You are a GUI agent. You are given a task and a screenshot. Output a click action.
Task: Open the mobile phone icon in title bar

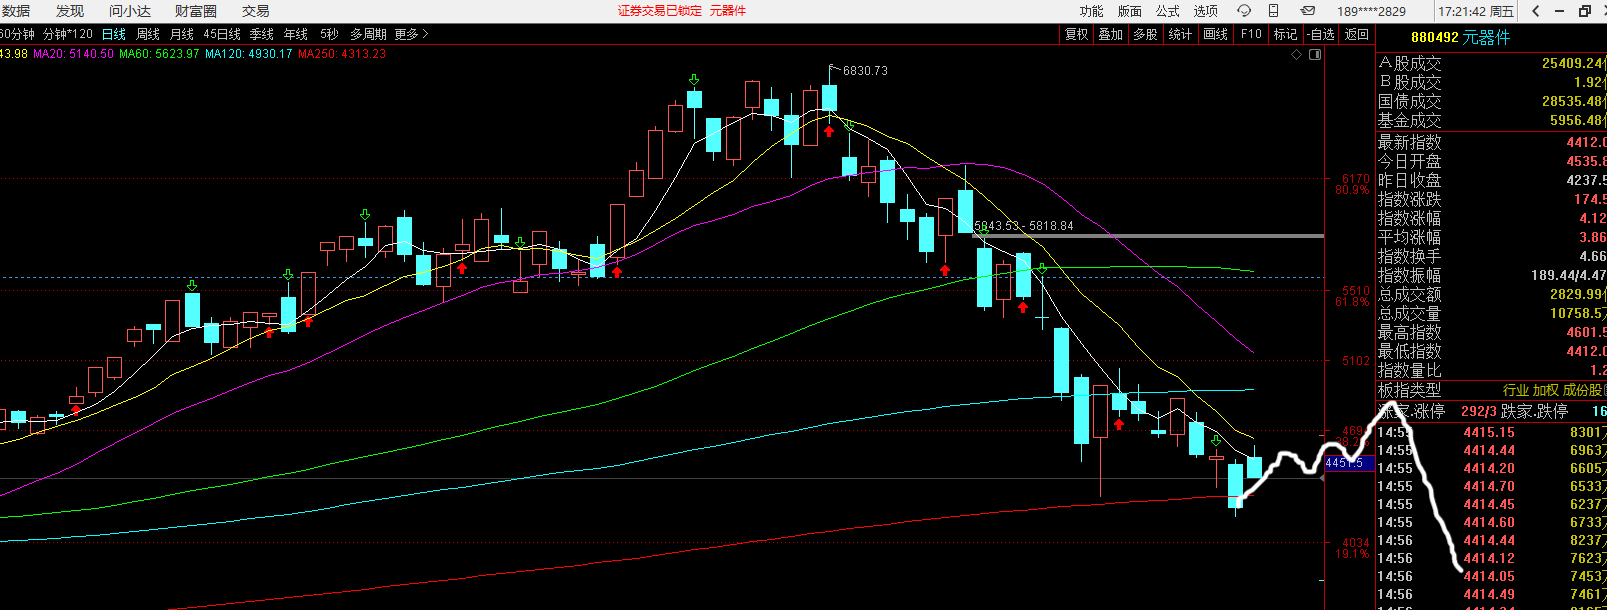click(x=1274, y=11)
